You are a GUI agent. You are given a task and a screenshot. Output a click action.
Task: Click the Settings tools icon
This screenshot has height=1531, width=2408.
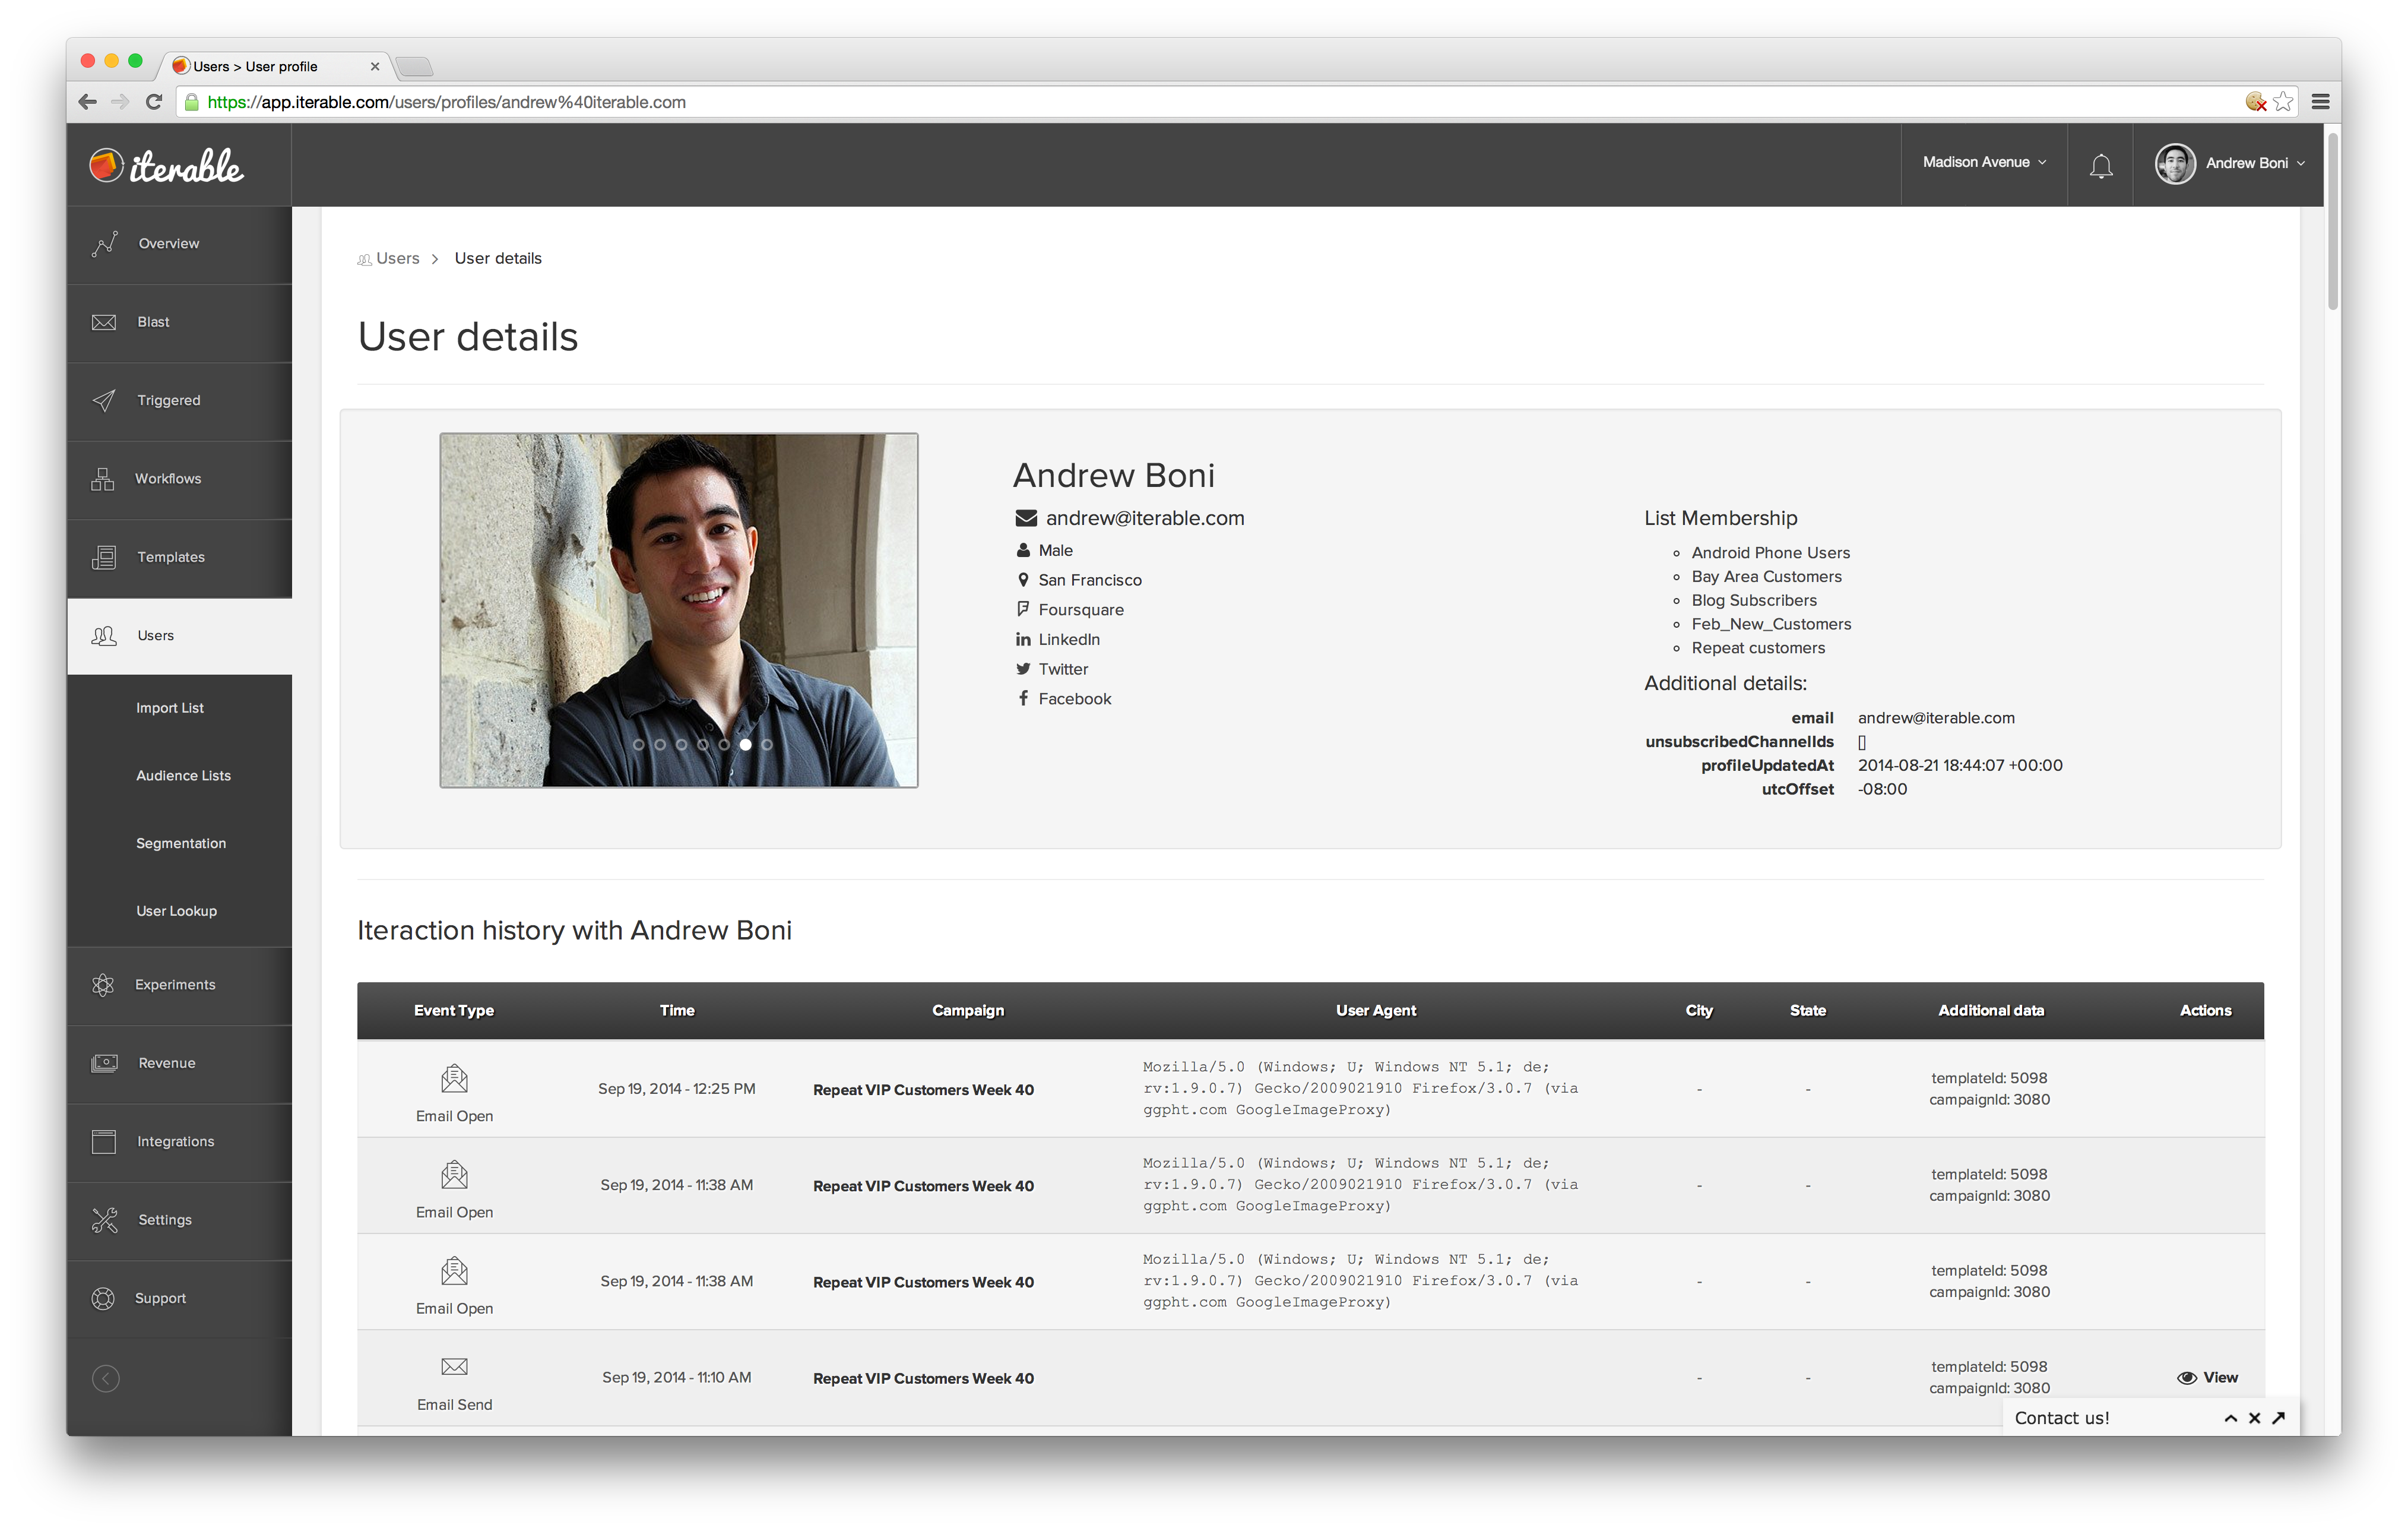click(104, 1220)
